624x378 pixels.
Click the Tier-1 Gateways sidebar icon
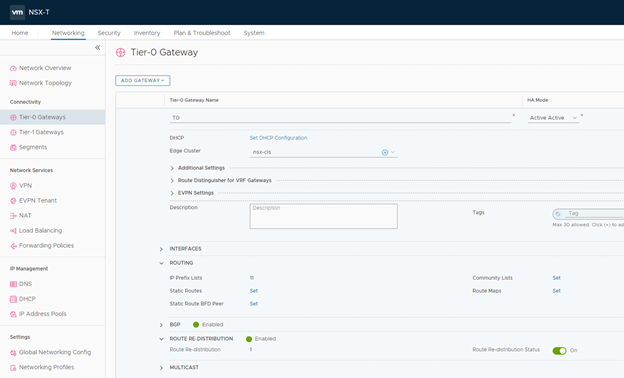13,132
